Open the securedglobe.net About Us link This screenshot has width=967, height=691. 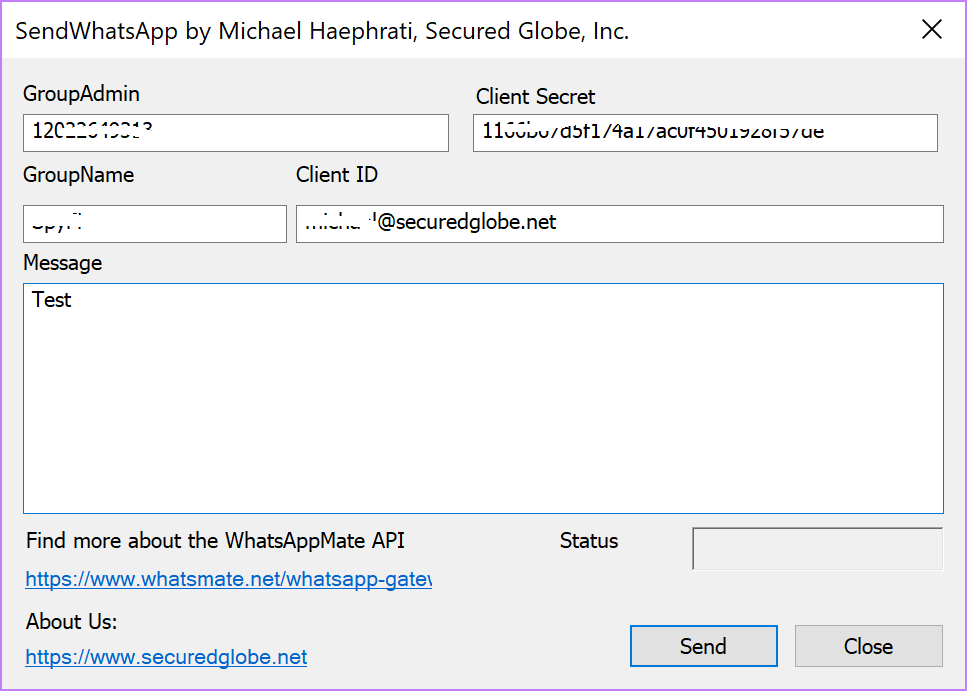167,657
